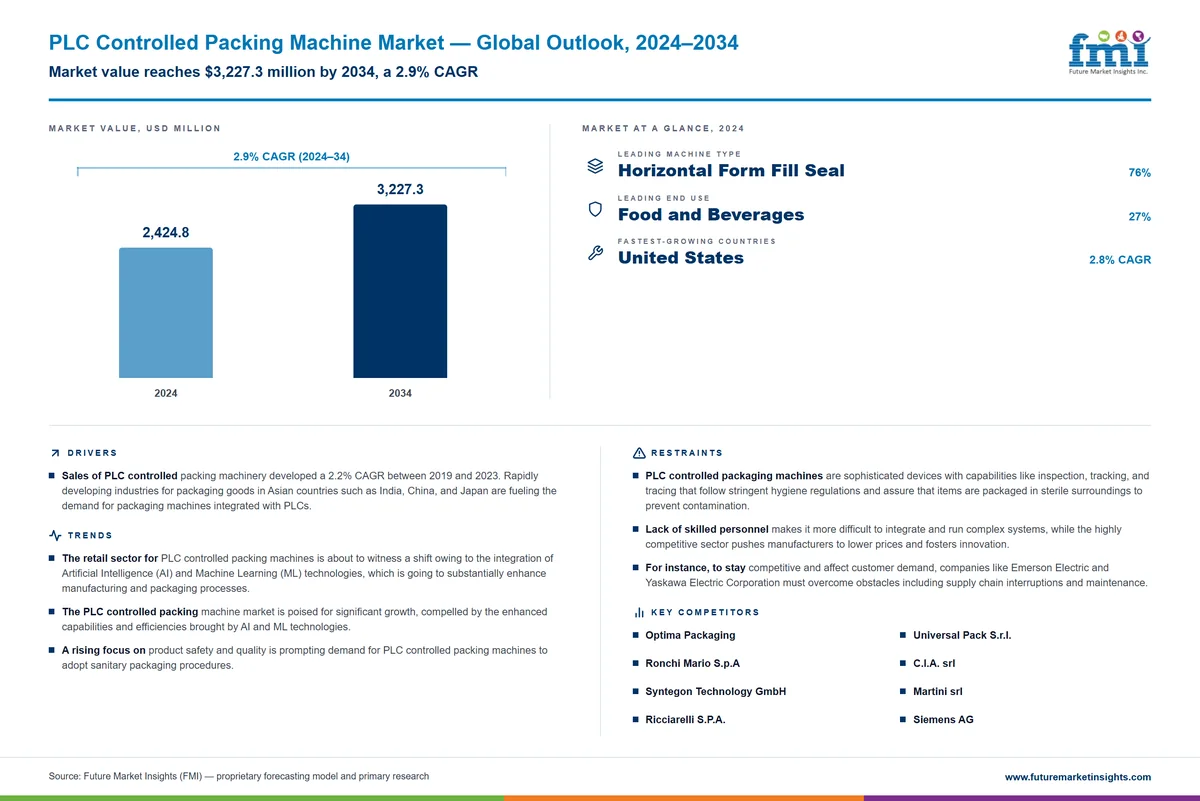This screenshot has height=801, width=1200.
Task: Click the Leading End Use label
Action: coord(664,198)
